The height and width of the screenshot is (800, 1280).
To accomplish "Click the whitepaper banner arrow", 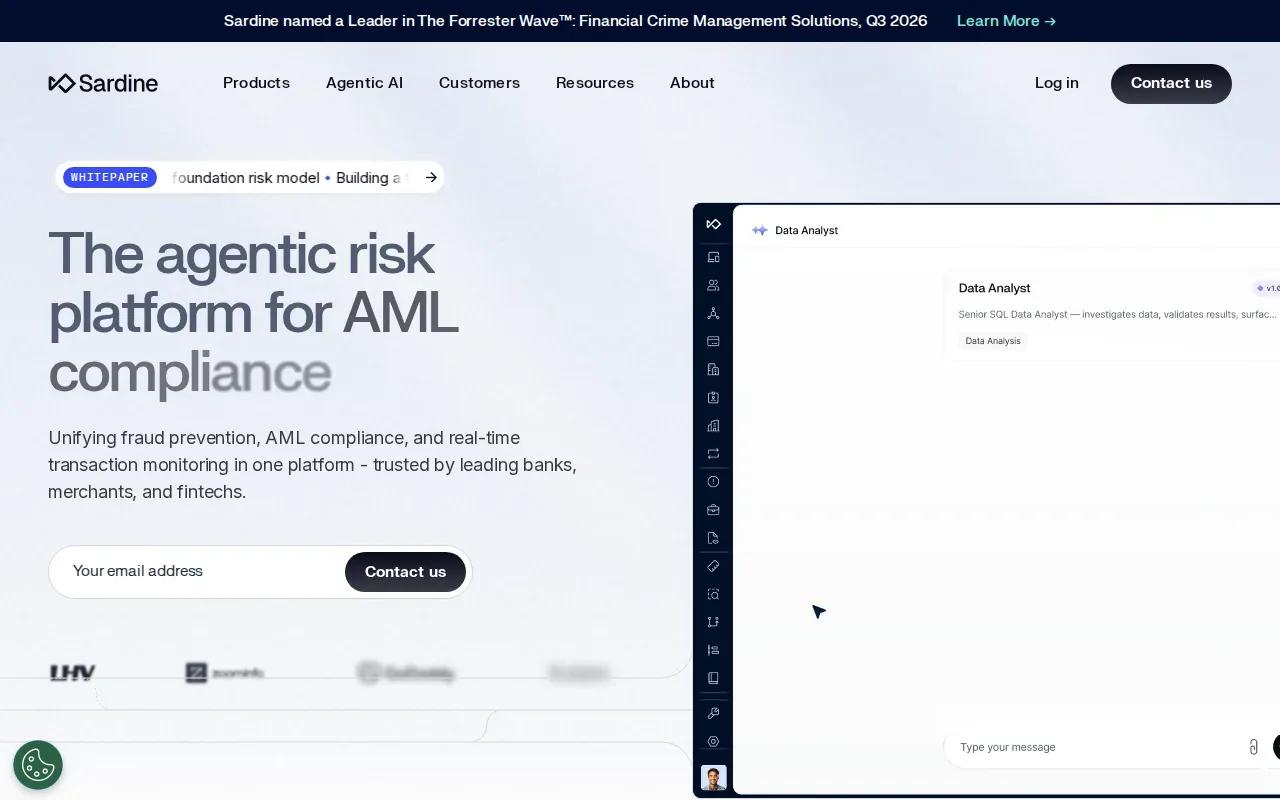I will pyautogui.click(x=431, y=177).
